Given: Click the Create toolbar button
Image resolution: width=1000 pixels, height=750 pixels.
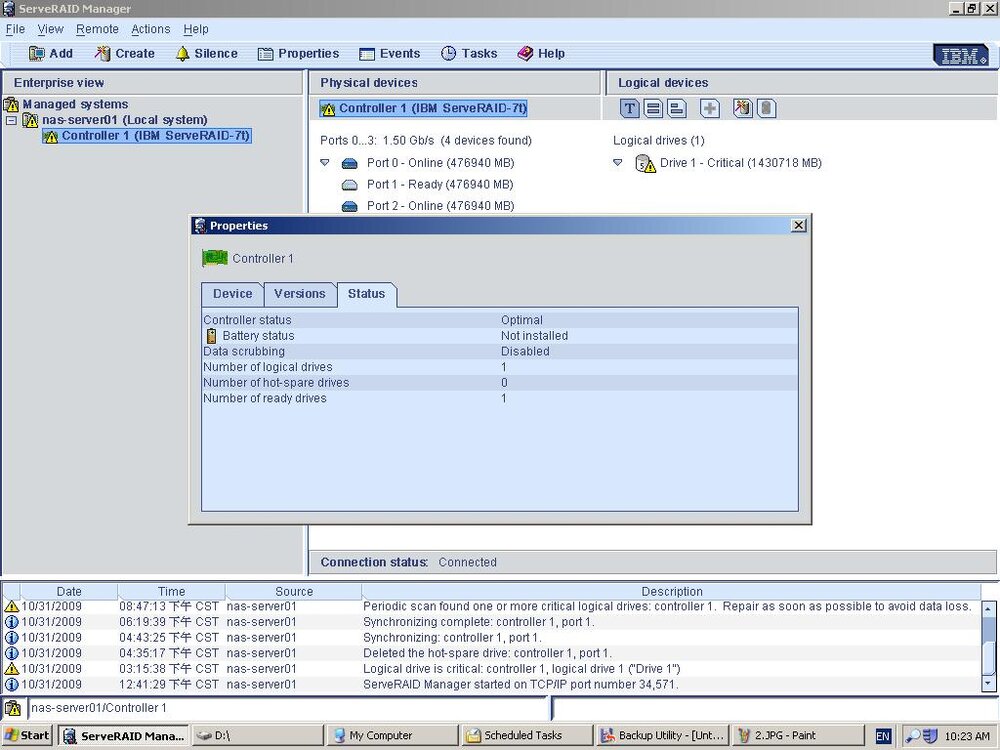Looking at the screenshot, I should [125, 54].
